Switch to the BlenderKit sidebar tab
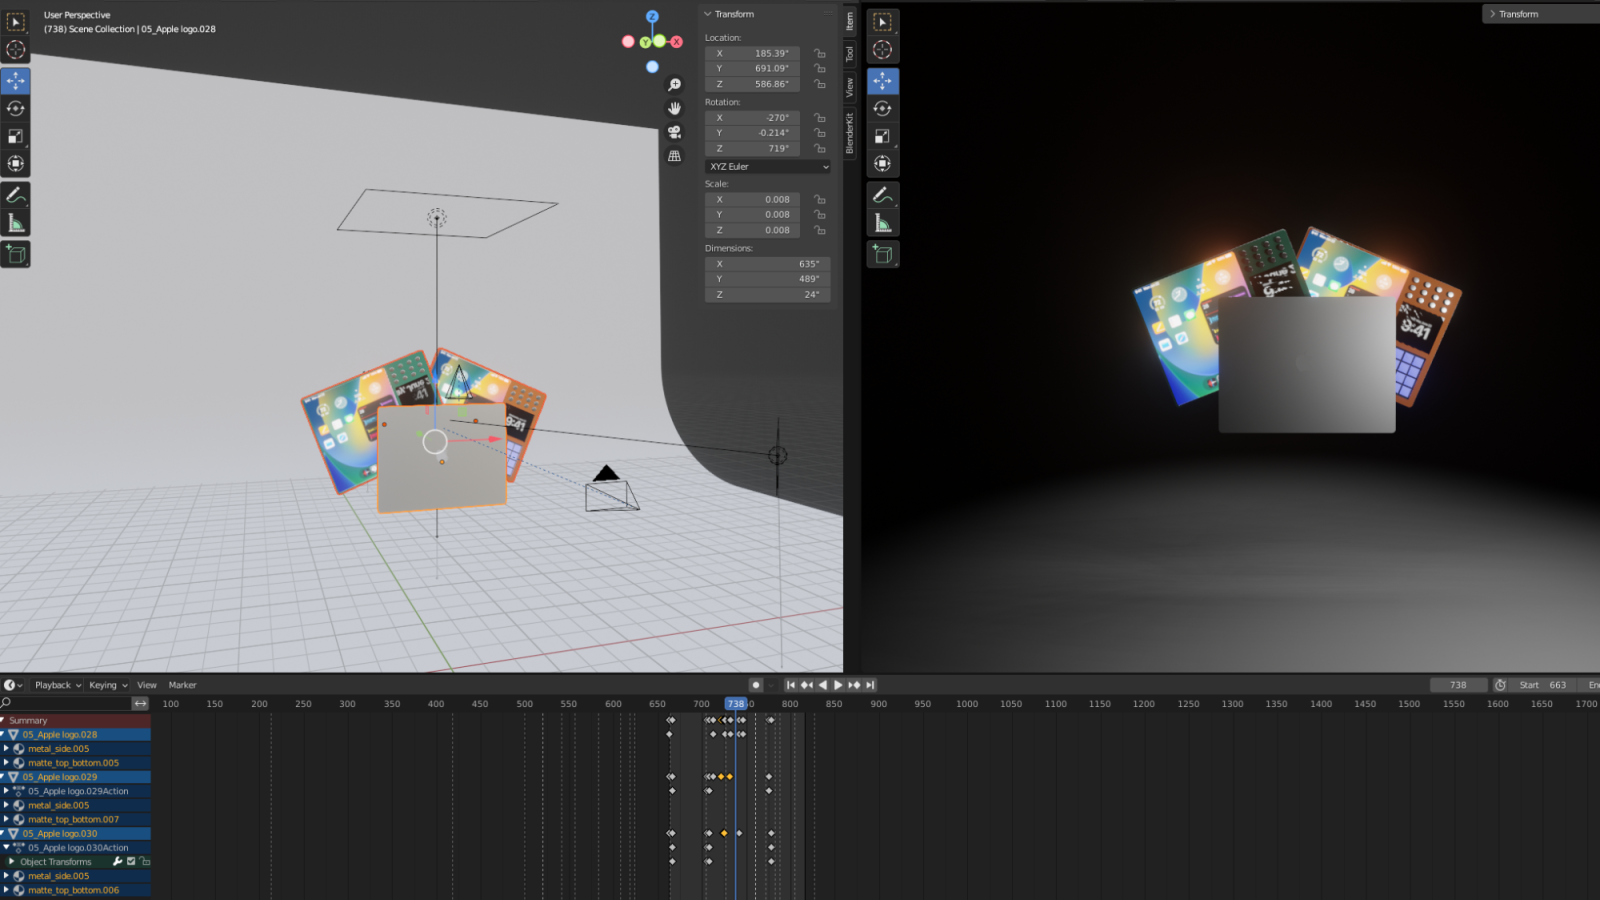 tap(850, 133)
